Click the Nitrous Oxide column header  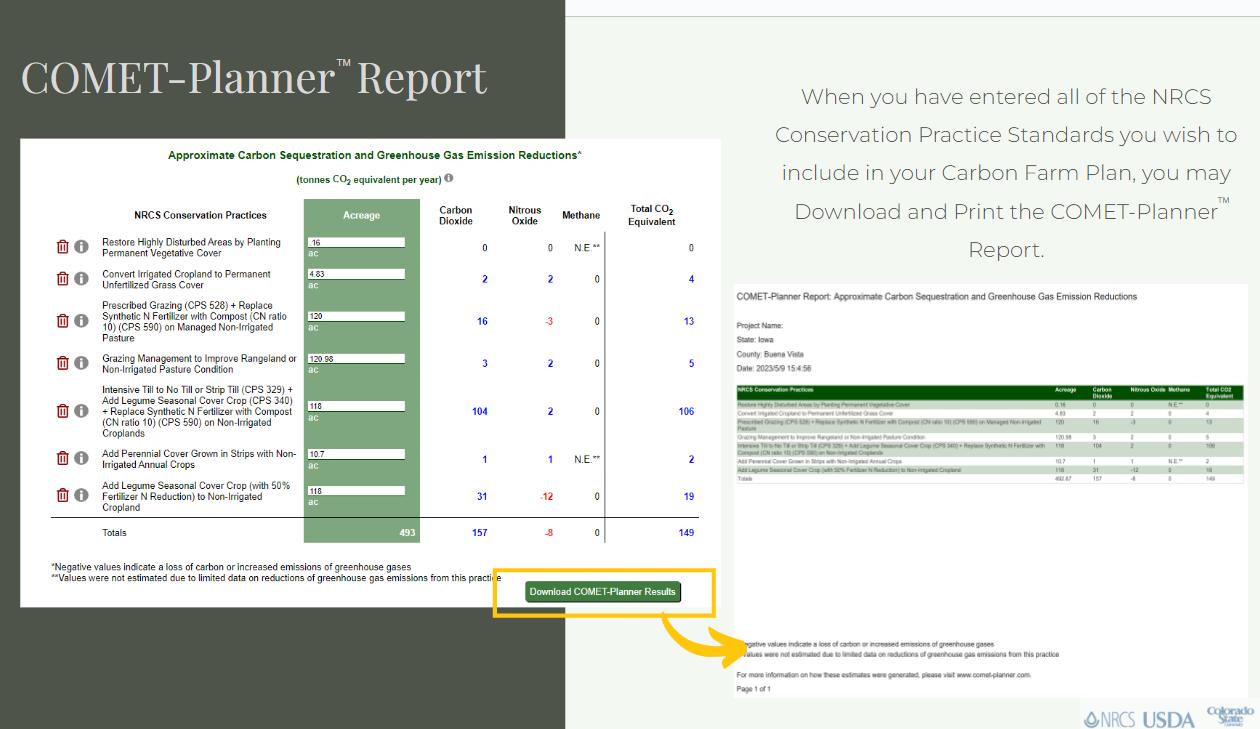click(x=524, y=215)
